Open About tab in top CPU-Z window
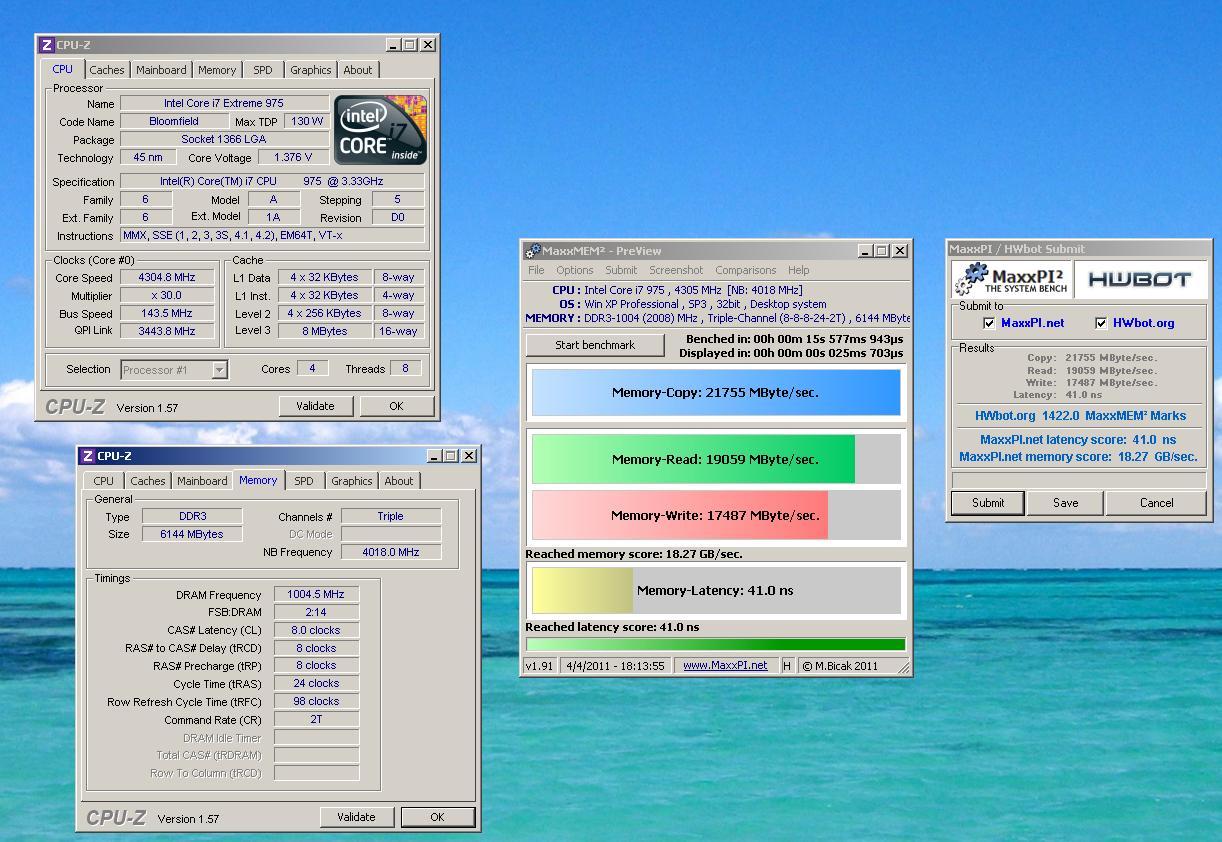 click(358, 70)
